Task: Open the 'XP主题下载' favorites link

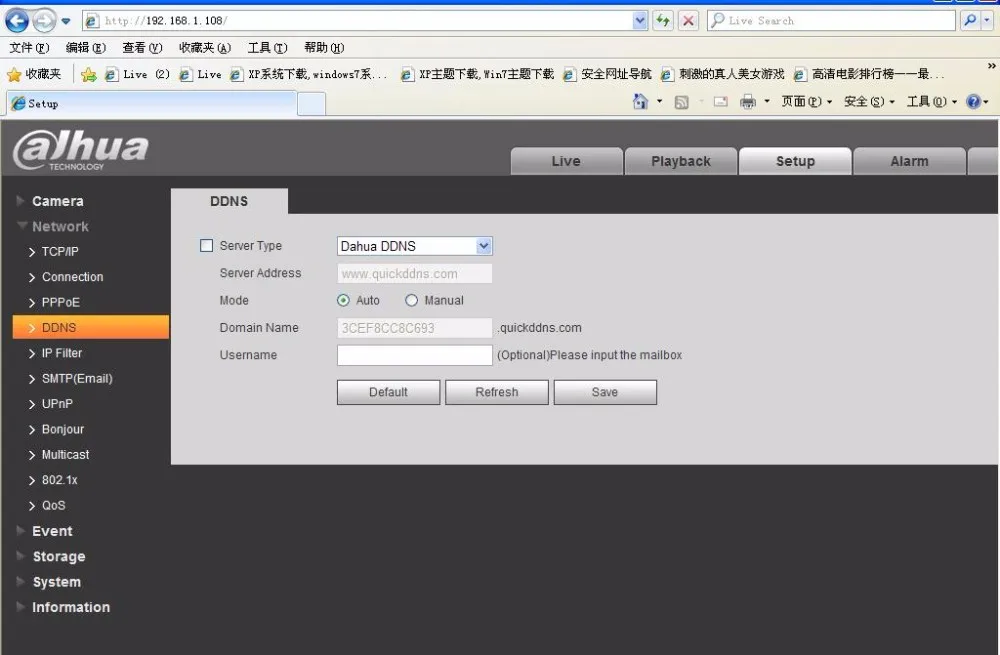Action: 478,75
